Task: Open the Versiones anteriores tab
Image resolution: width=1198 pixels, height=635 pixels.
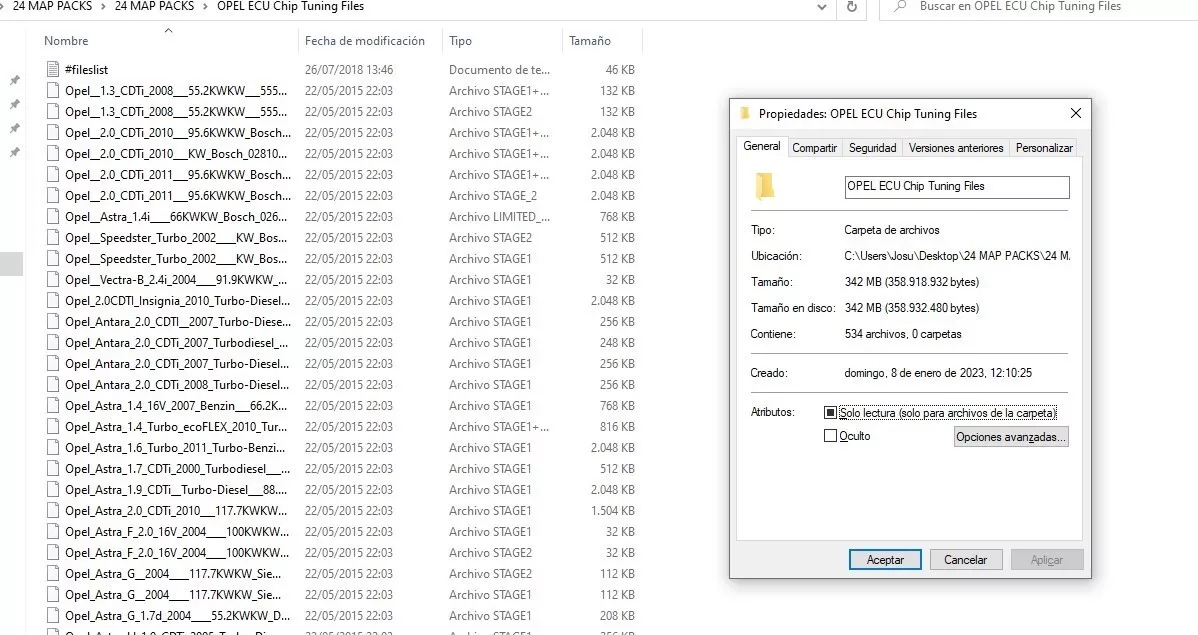Action: coord(956,147)
